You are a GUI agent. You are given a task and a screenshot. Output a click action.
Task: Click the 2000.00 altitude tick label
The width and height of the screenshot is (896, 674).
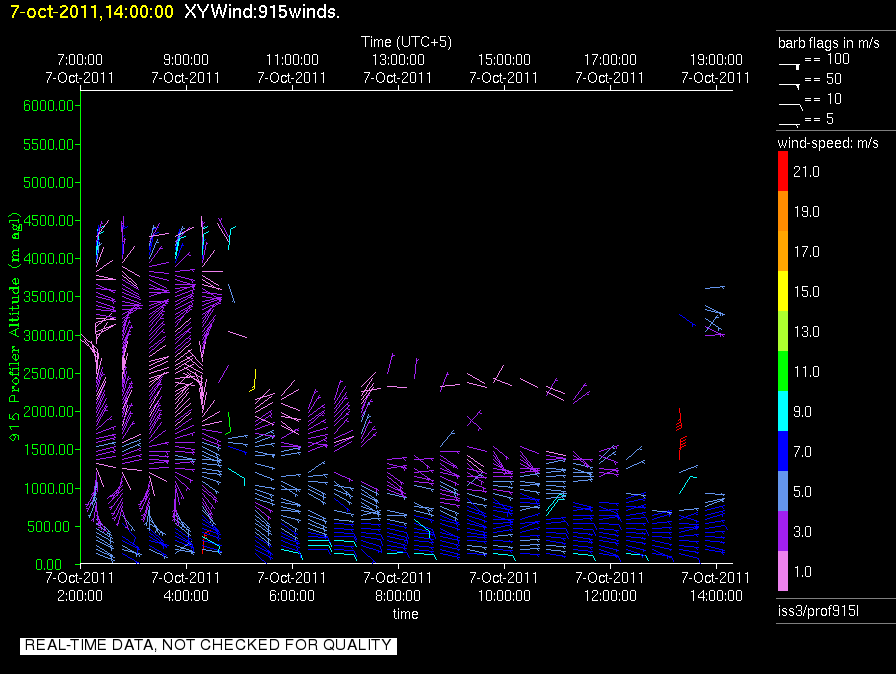click(x=49, y=412)
